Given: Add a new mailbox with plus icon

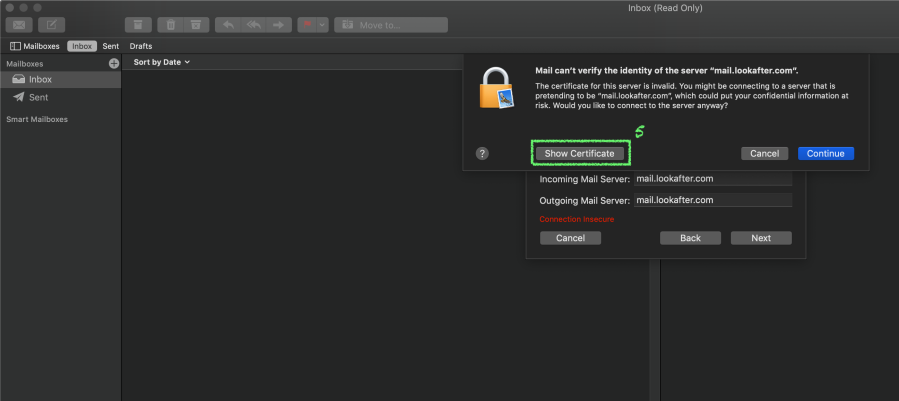Looking at the screenshot, I should point(113,63).
